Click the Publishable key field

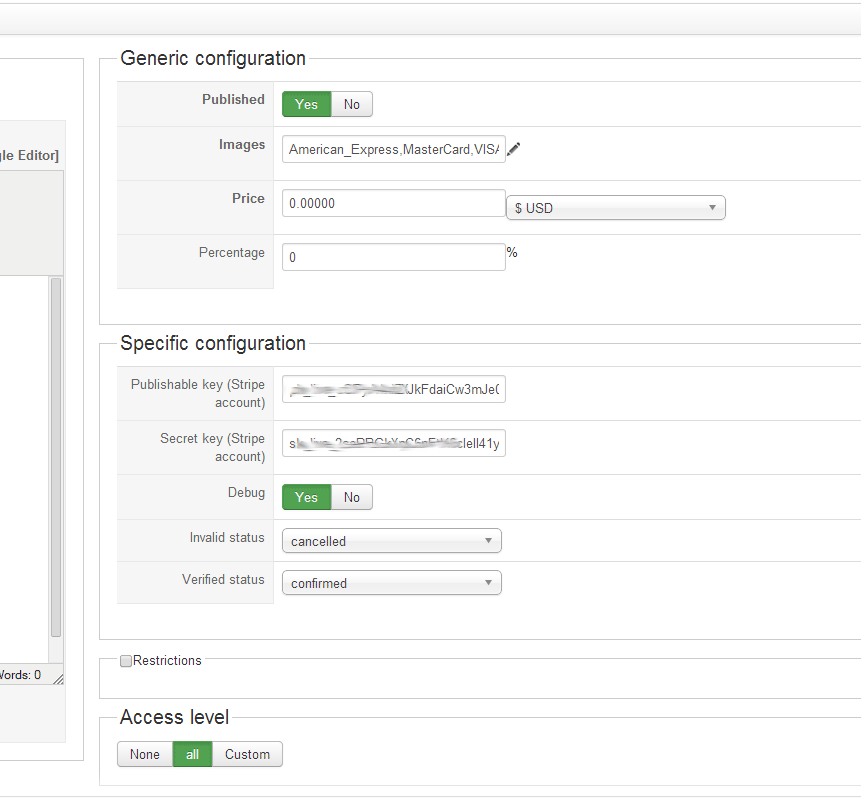point(393,389)
